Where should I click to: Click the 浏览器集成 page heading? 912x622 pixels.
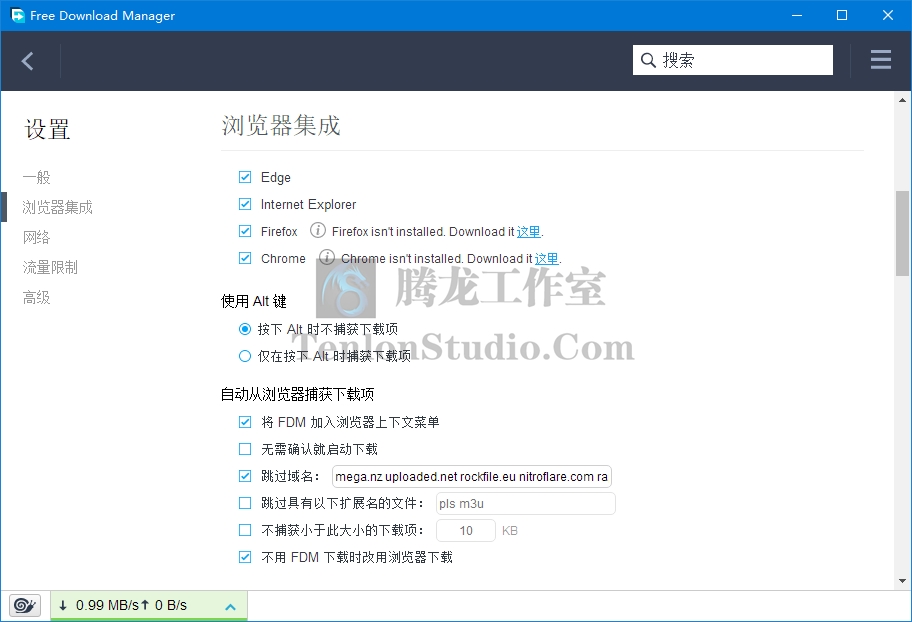281,125
